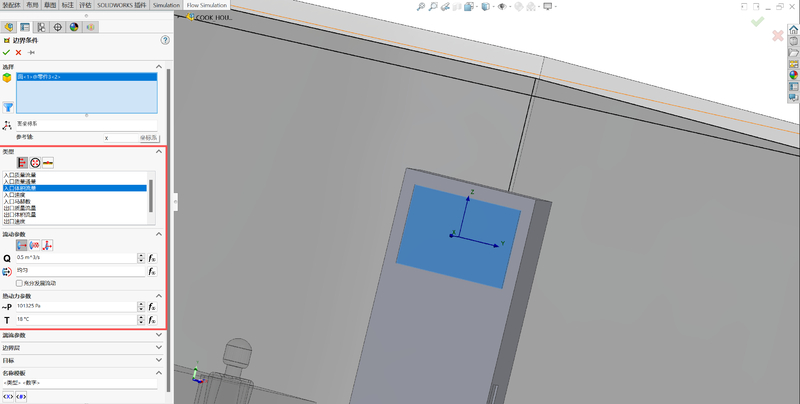
Task: Open dependency function for the velocity profile field
Action: point(152,271)
